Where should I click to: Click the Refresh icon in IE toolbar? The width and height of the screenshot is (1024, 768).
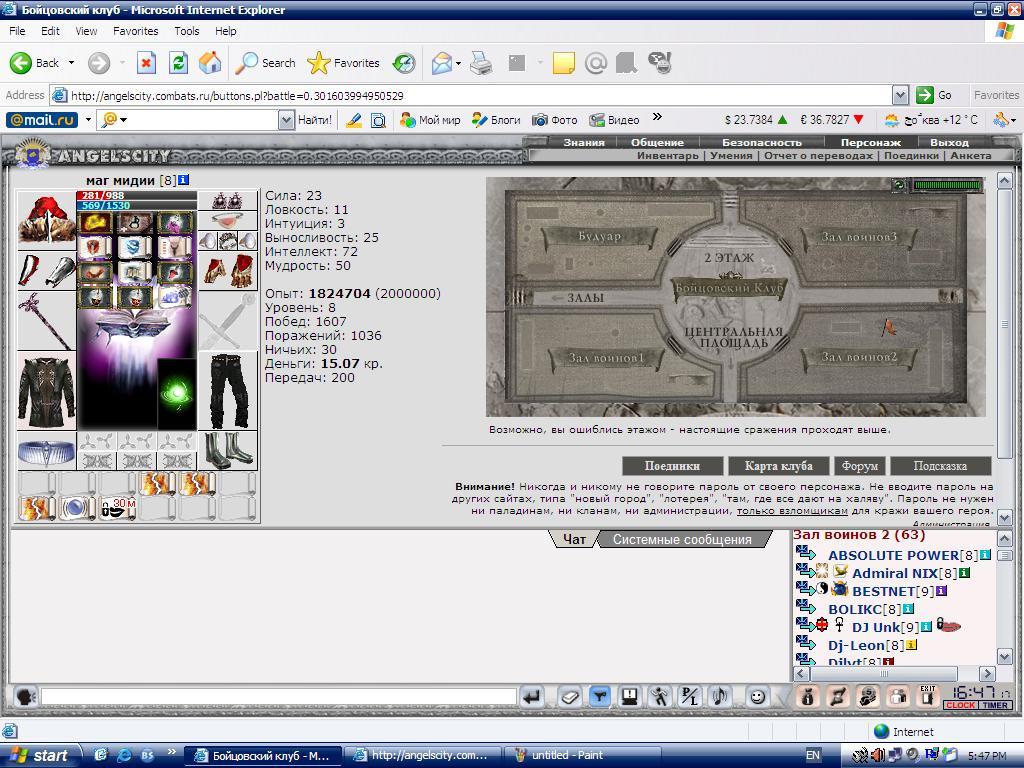pos(178,63)
